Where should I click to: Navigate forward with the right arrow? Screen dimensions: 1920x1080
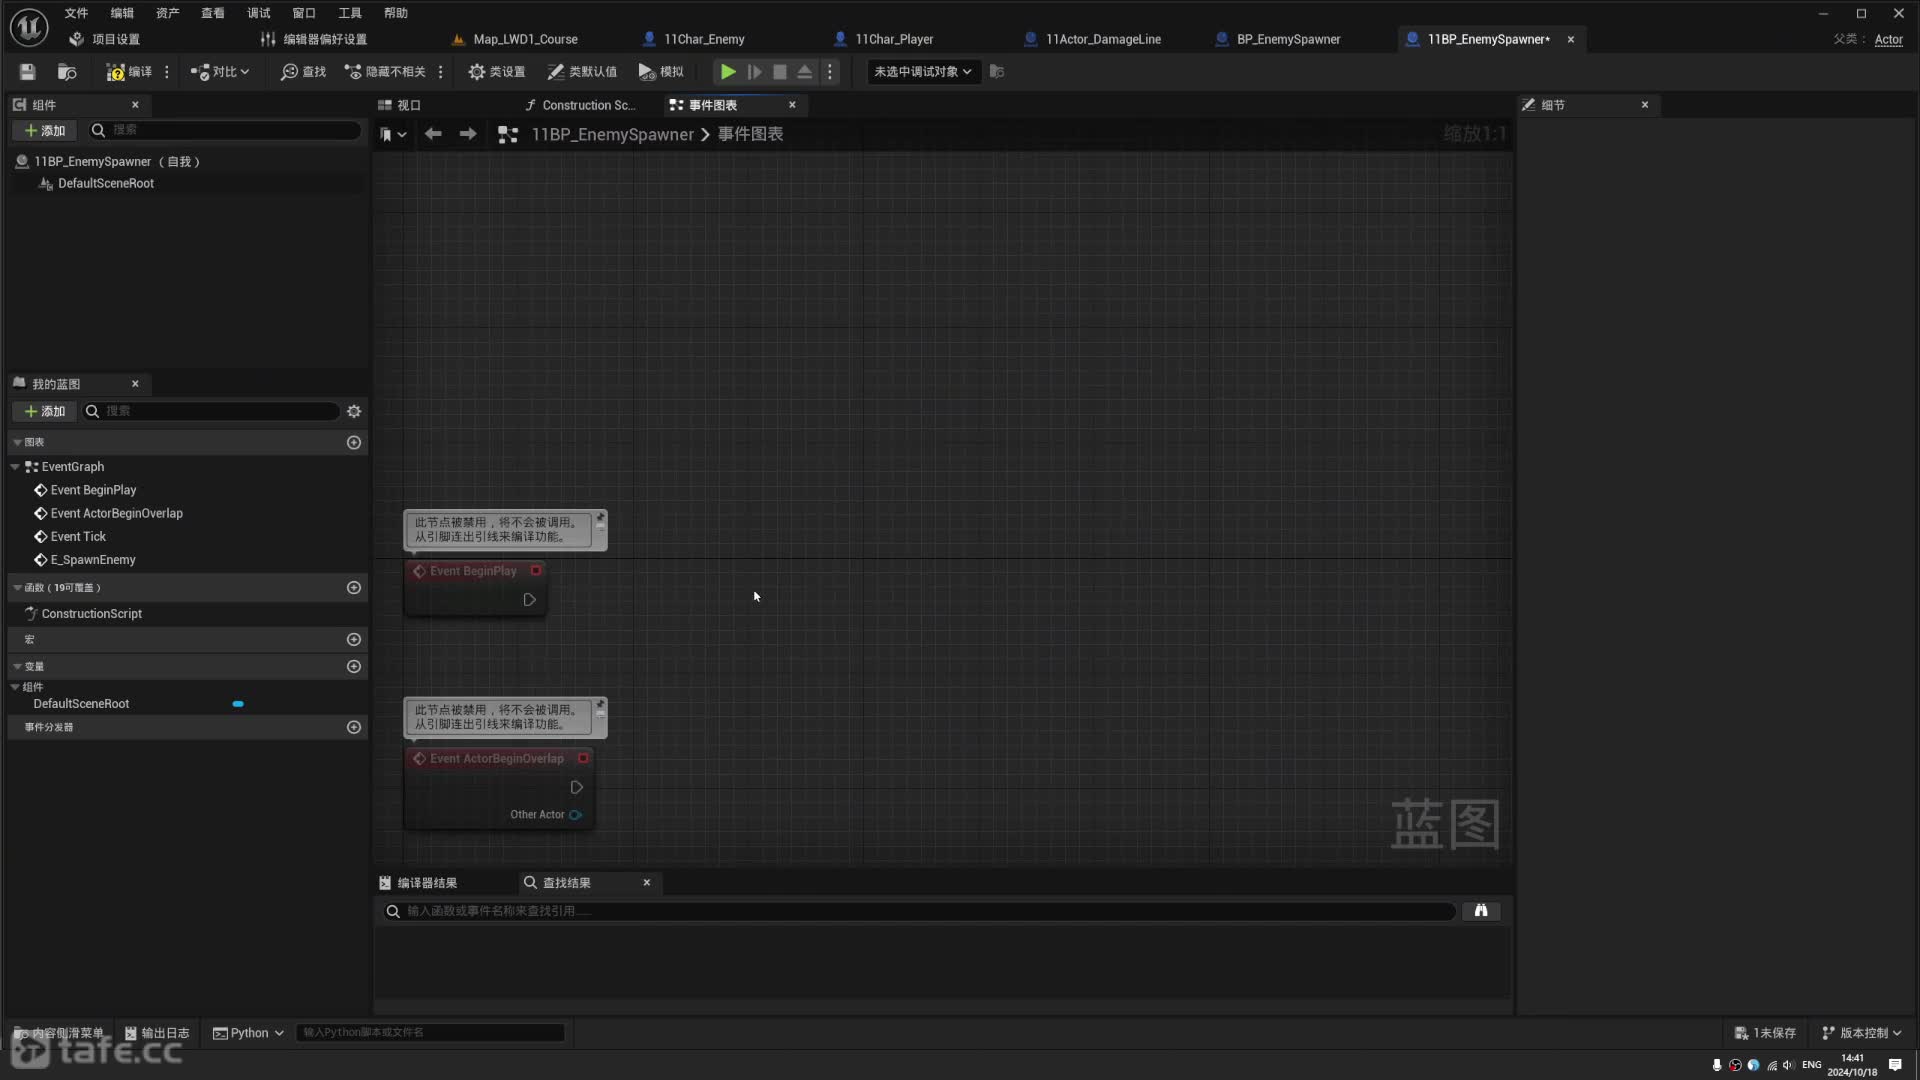pyautogui.click(x=468, y=134)
